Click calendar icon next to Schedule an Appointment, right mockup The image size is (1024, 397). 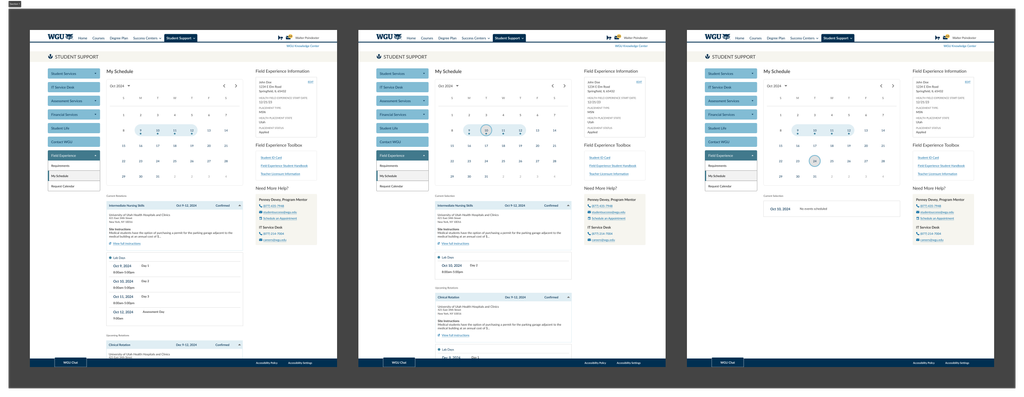(x=918, y=218)
